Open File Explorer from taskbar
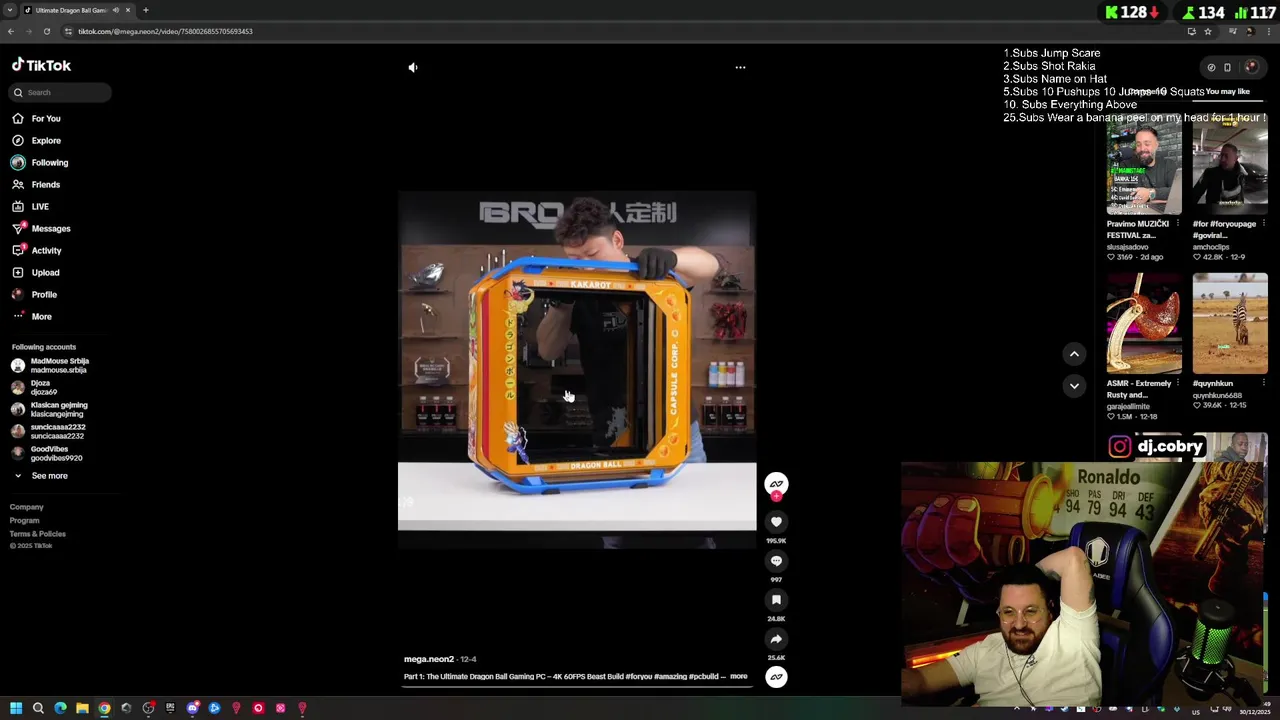This screenshot has width=1280, height=720. (82, 708)
